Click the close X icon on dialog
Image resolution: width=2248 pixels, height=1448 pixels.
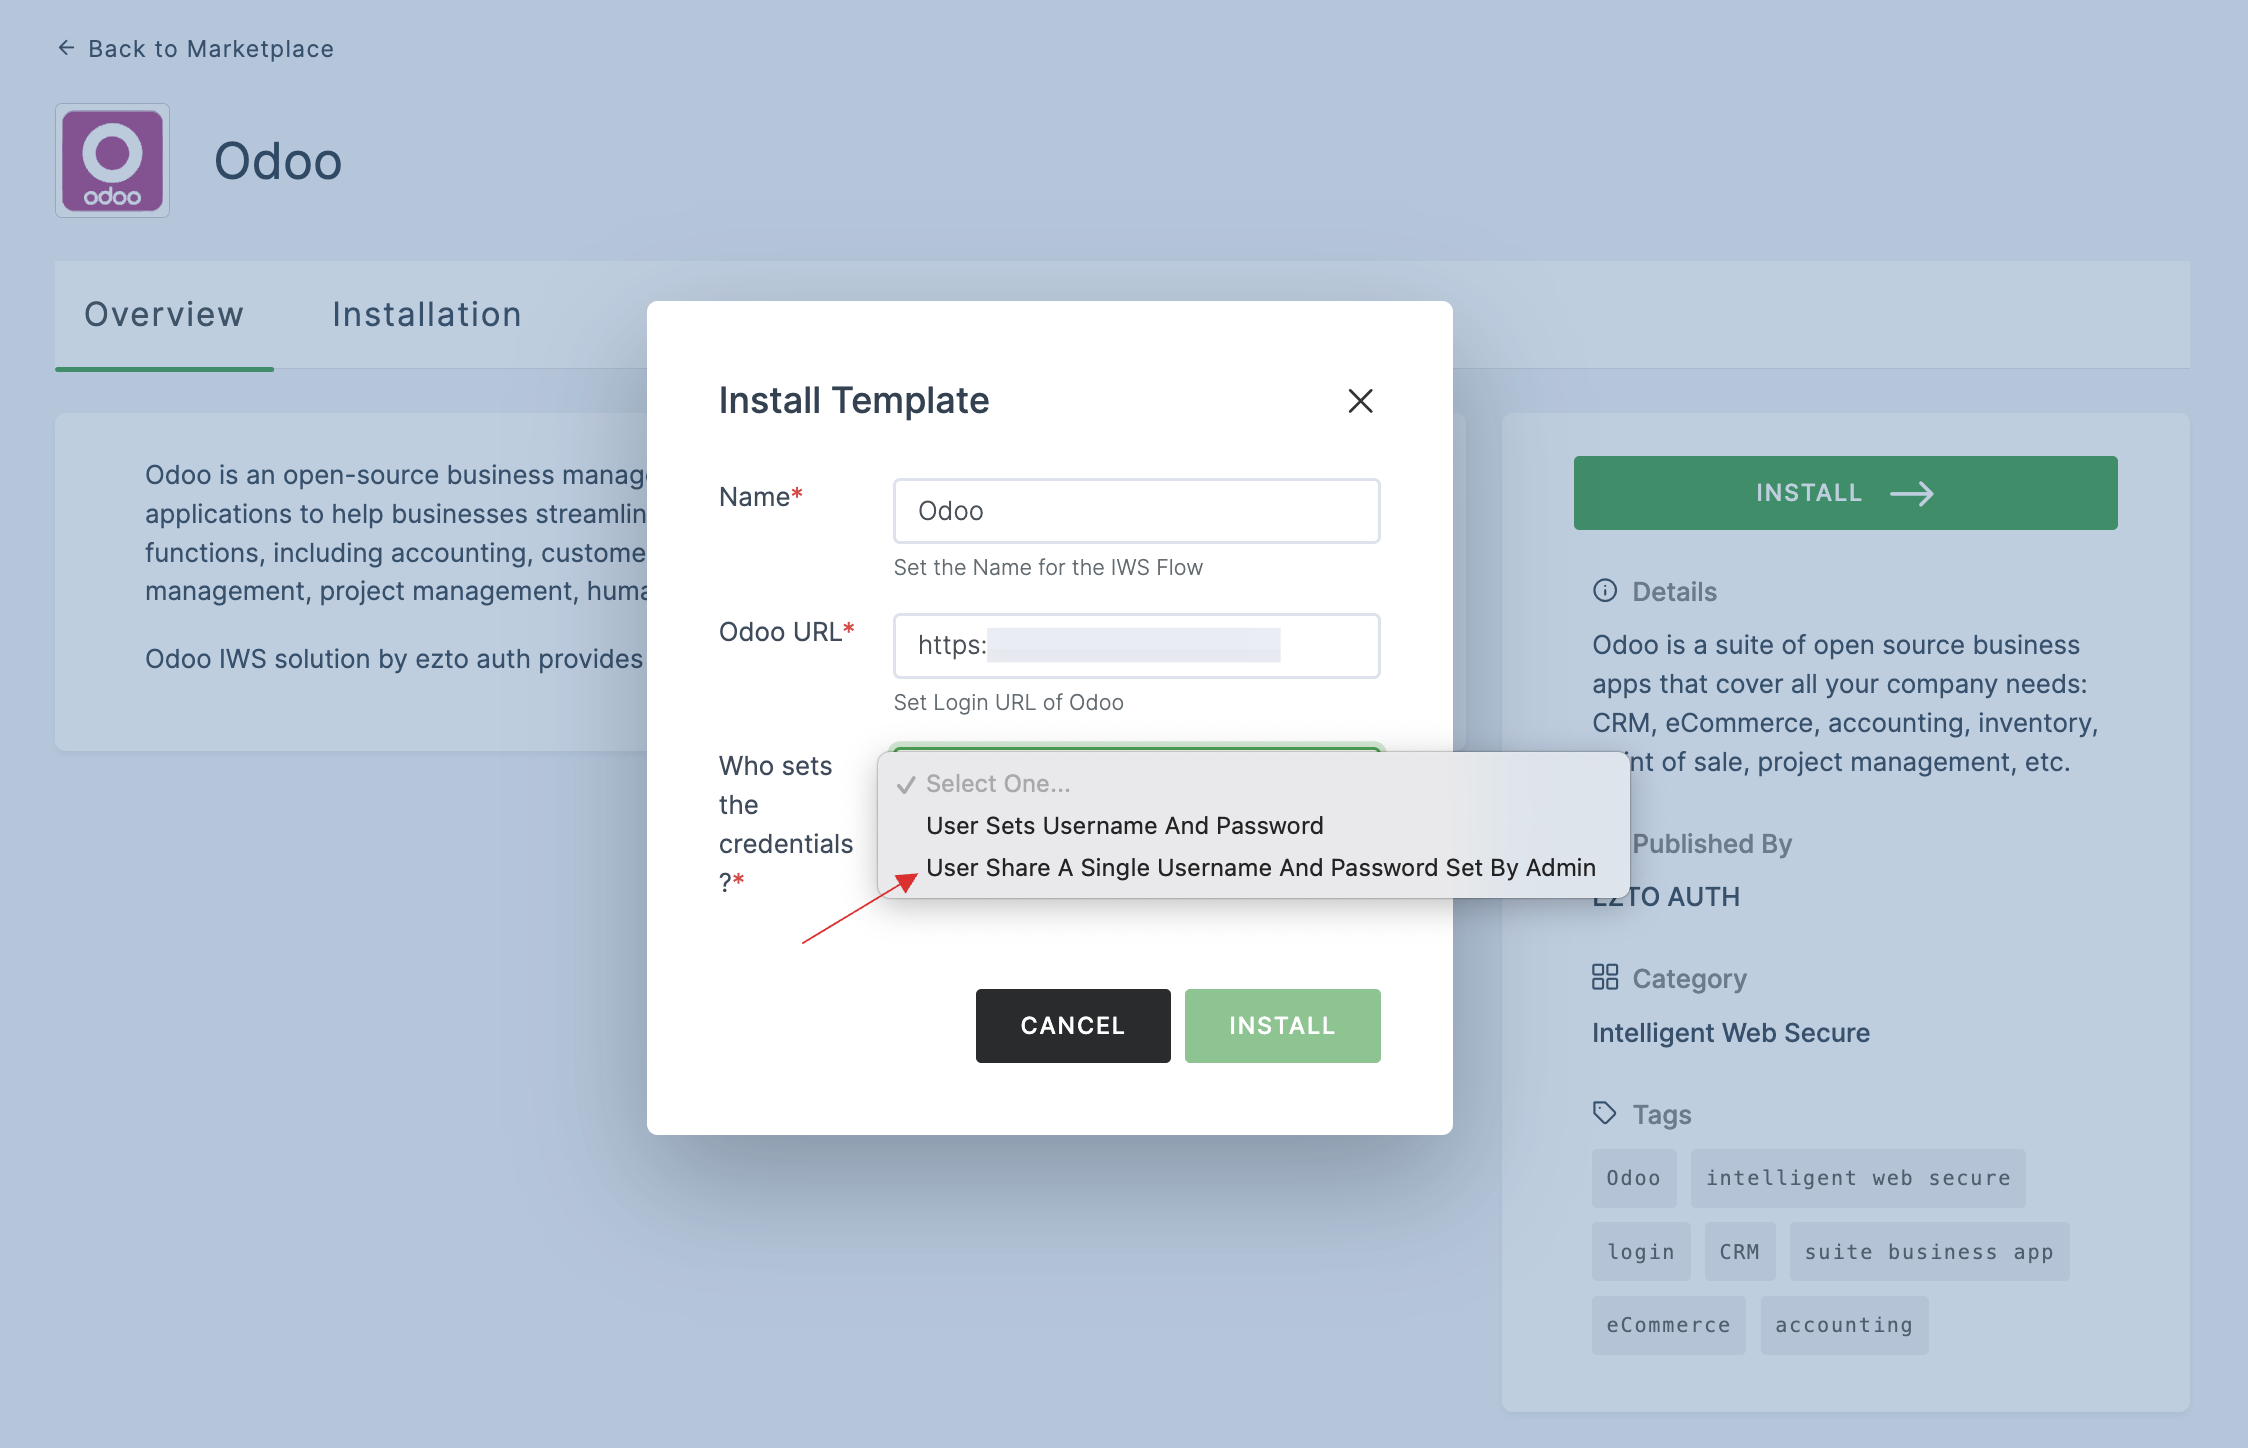point(1360,400)
